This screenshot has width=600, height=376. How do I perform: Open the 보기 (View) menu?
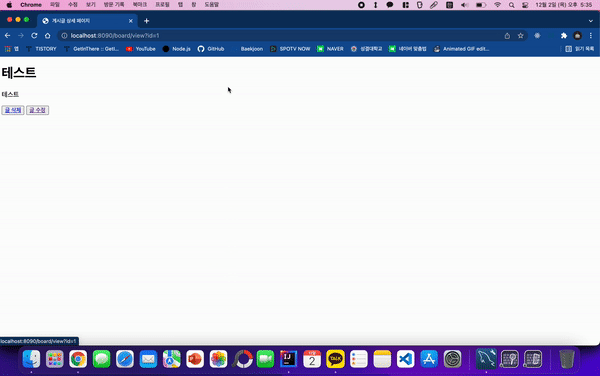[91, 5]
